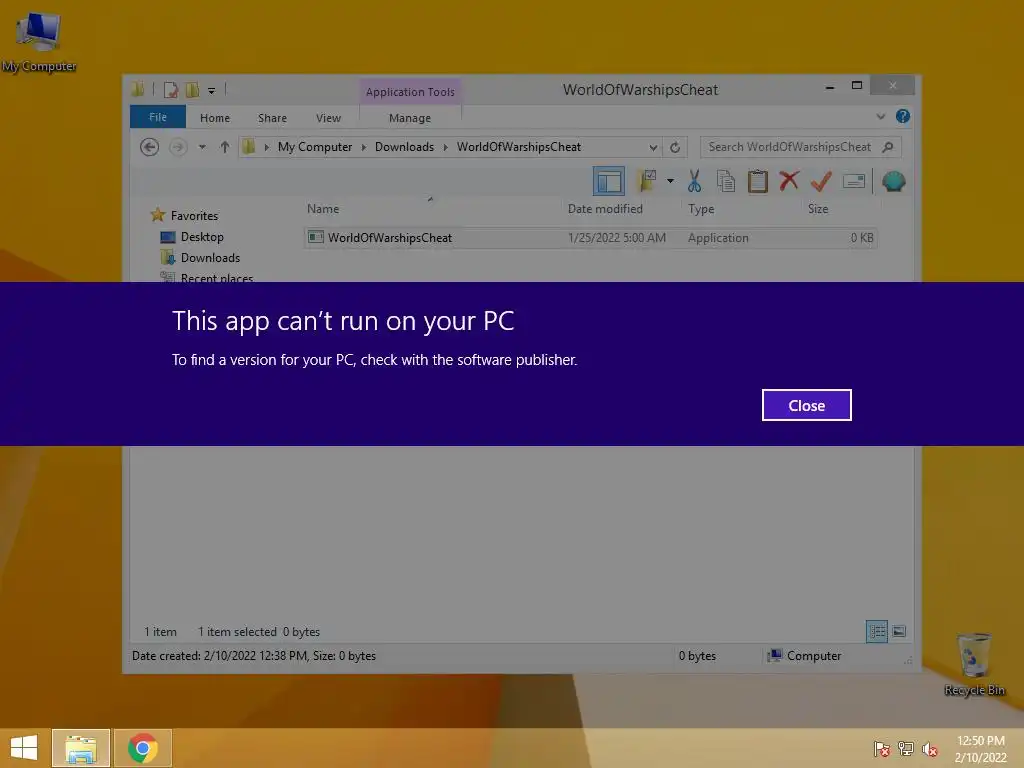Viewport: 1024px width, 768px height.
Task: Select Downloads in the Favorites list
Action: pos(200,257)
